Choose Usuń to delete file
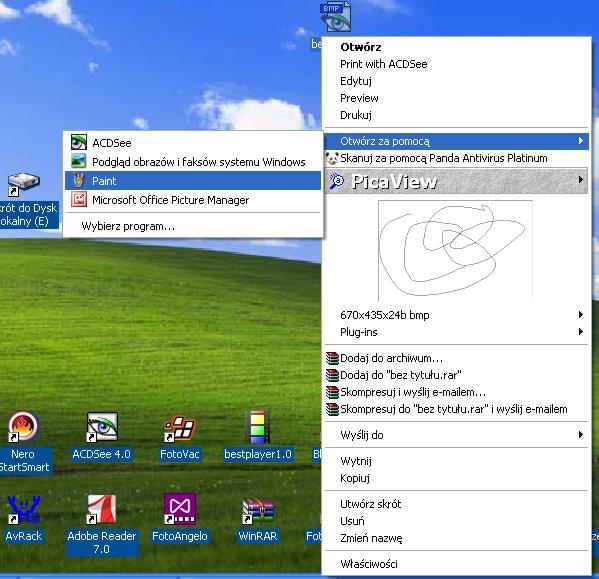The width and height of the screenshot is (599, 579). click(456, 521)
